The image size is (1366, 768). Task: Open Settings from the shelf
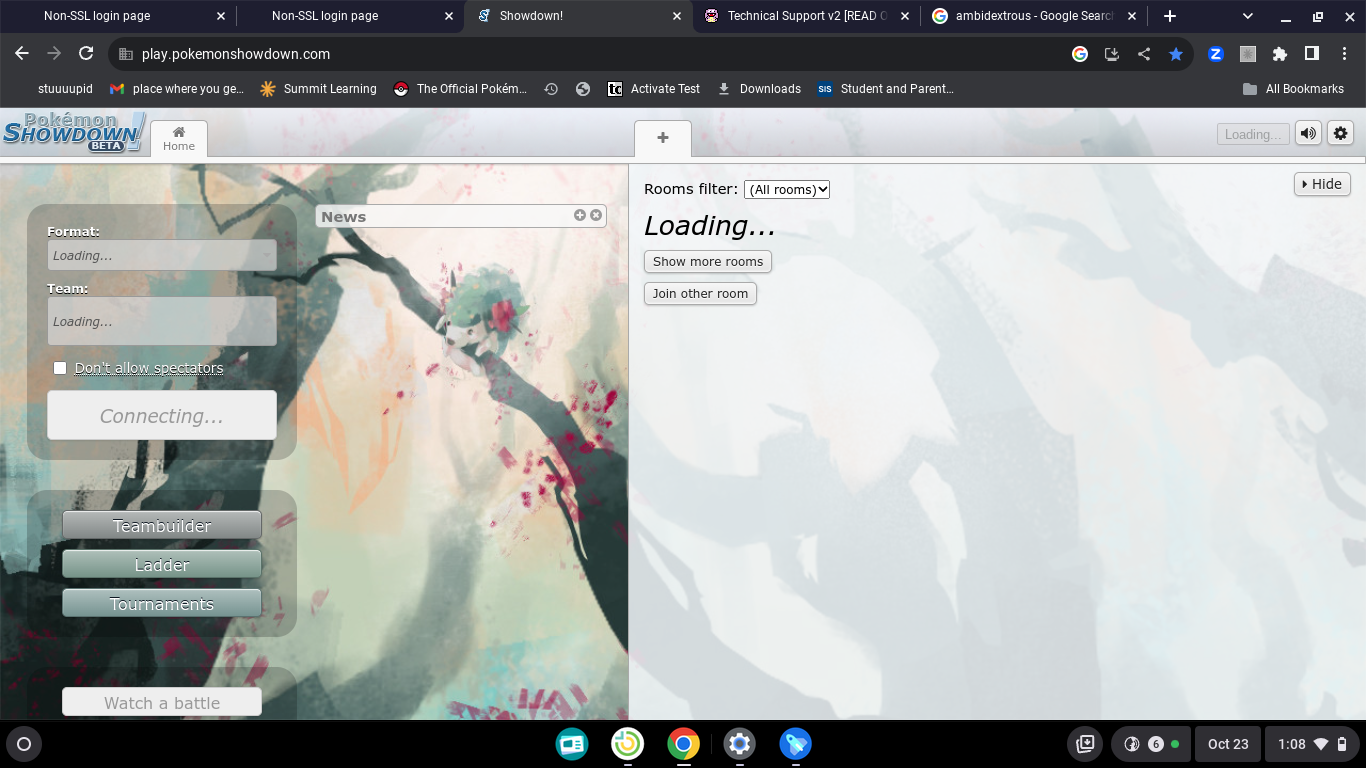click(x=740, y=744)
